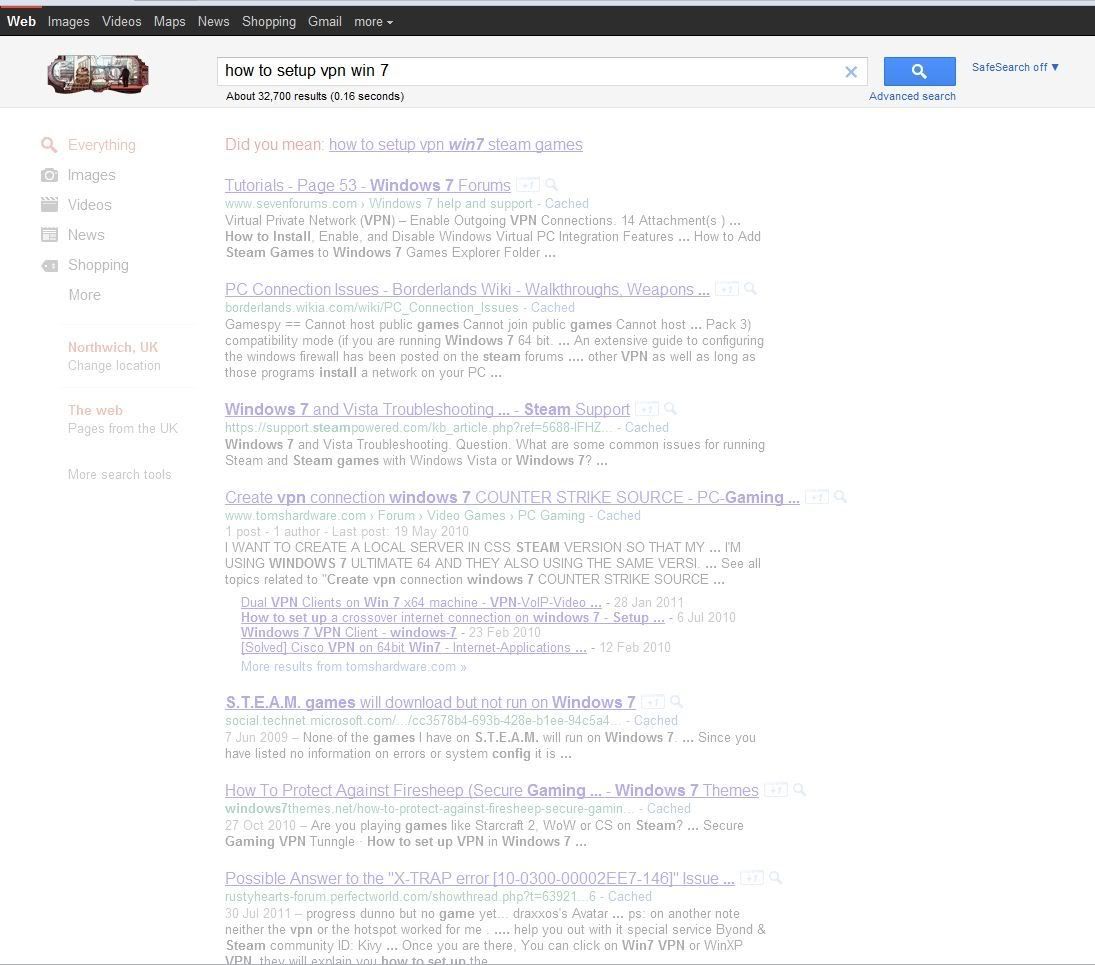Open Maps in the top bar
This screenshot has height=965, width=1095.
coord(170,22)
